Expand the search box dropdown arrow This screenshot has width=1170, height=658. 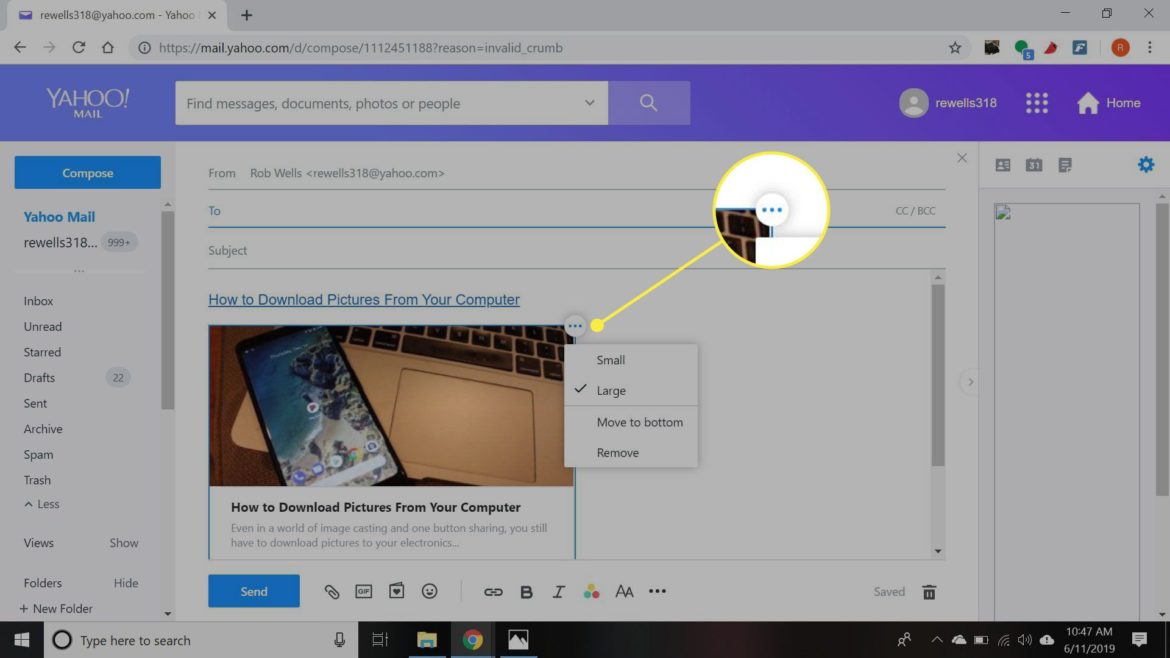pyautogui.click(x=590, y=103)
